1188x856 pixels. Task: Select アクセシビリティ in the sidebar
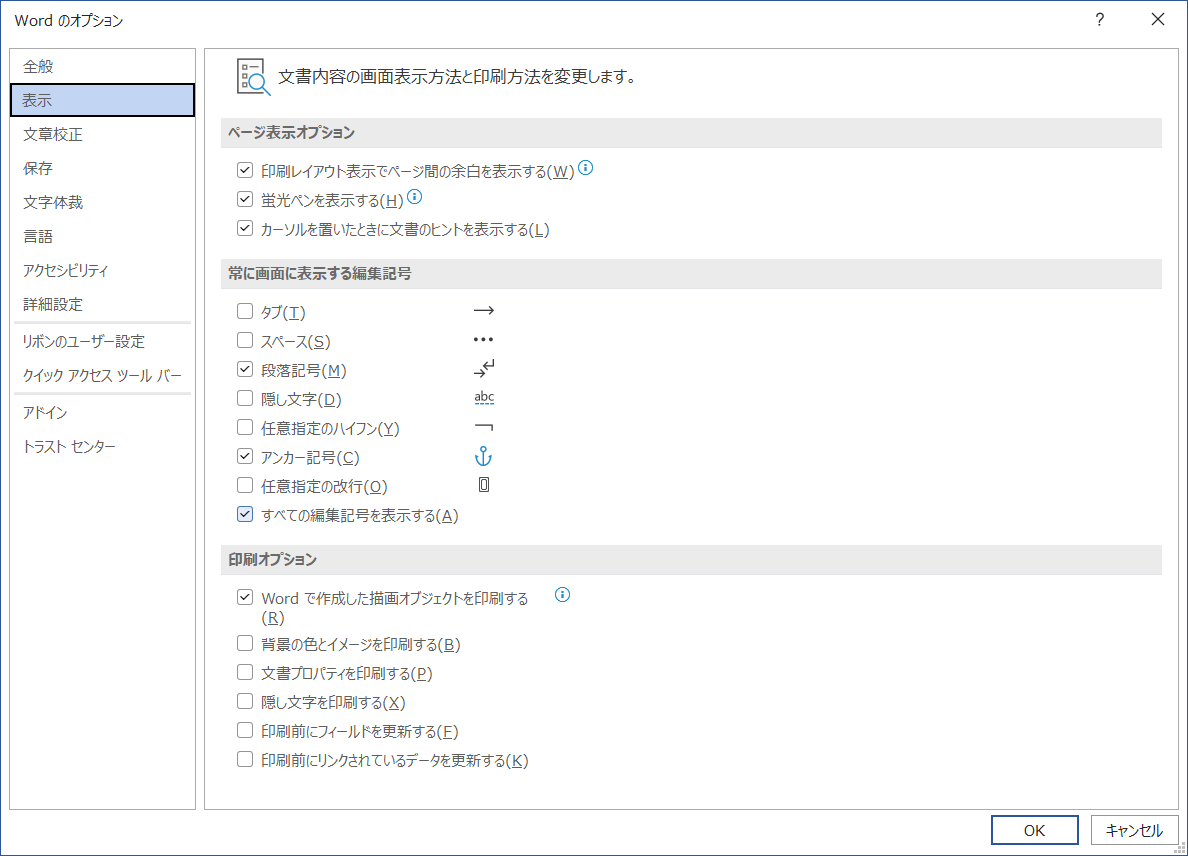pos(102,270)
